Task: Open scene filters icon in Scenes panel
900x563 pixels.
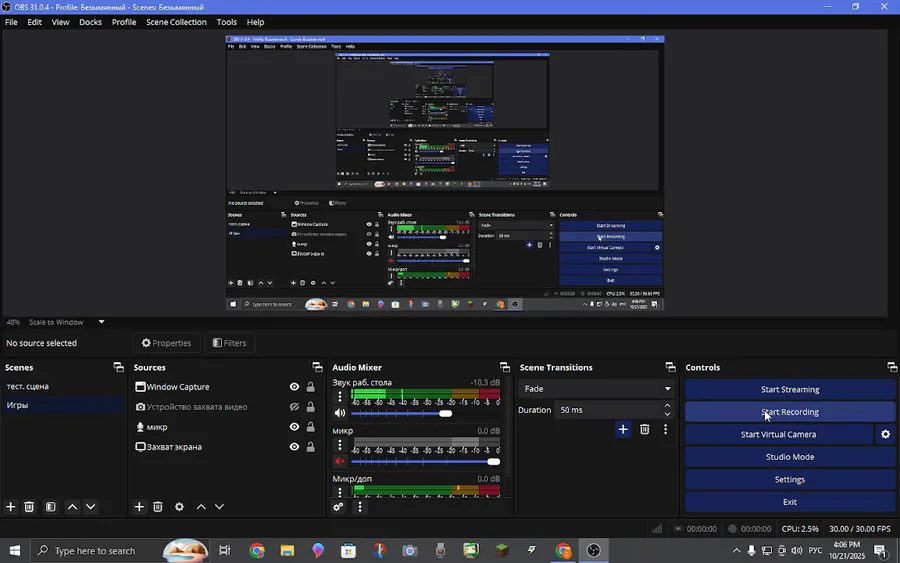Action: click(51, 507)
